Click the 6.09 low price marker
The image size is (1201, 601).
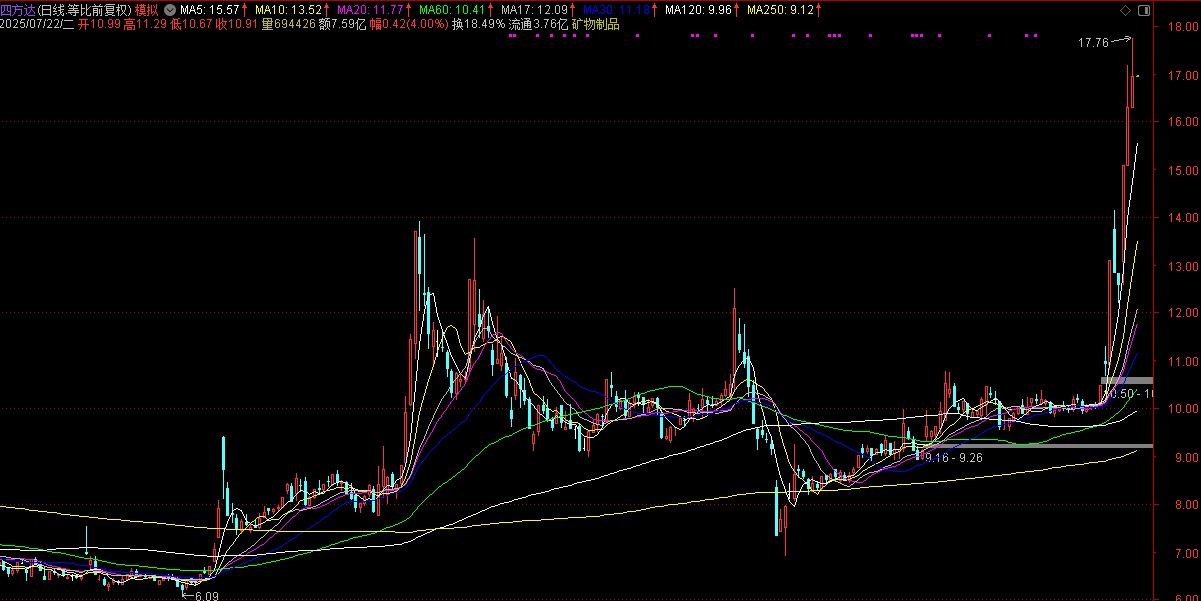tap(206, 595)
